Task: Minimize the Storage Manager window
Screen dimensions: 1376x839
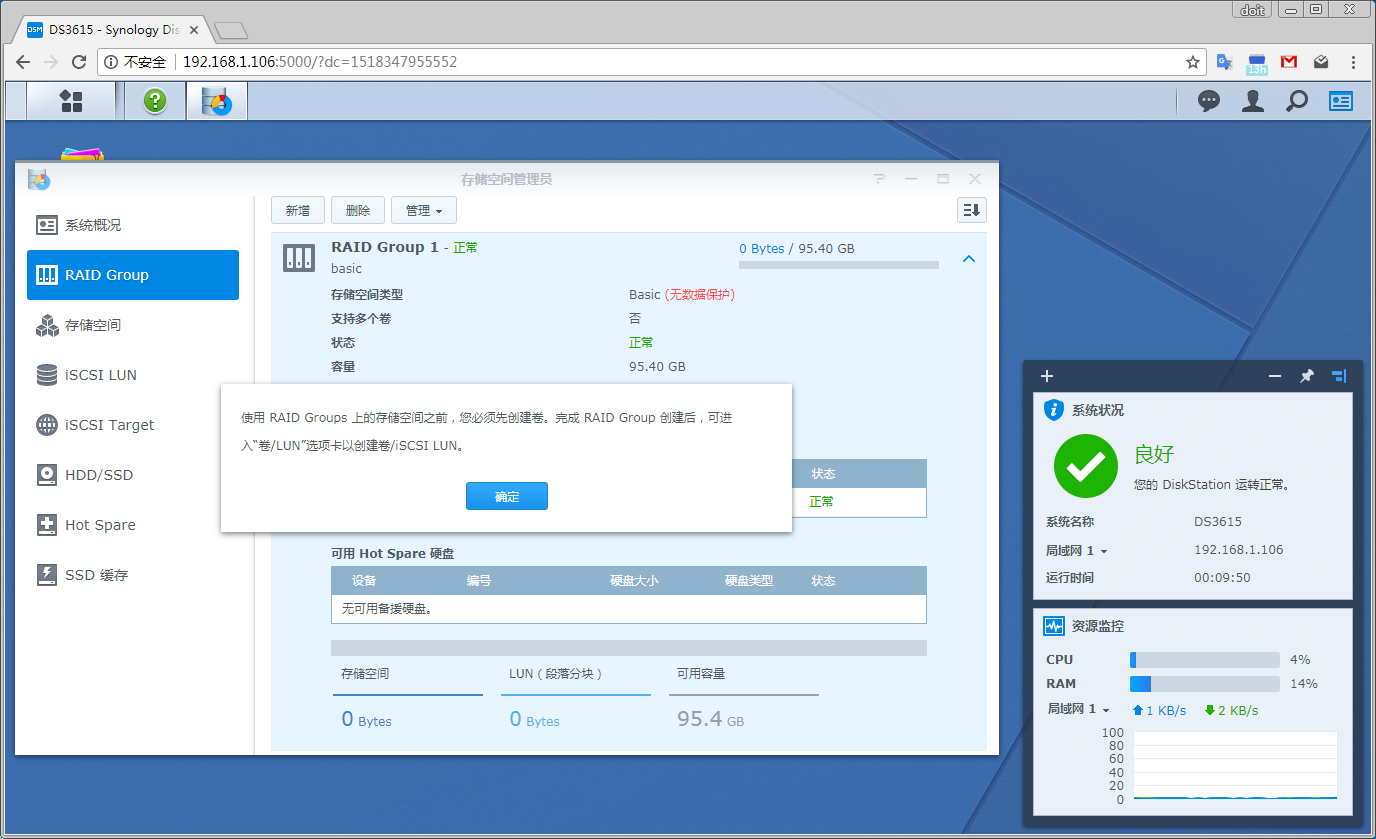Action: [x=911, y=179]
